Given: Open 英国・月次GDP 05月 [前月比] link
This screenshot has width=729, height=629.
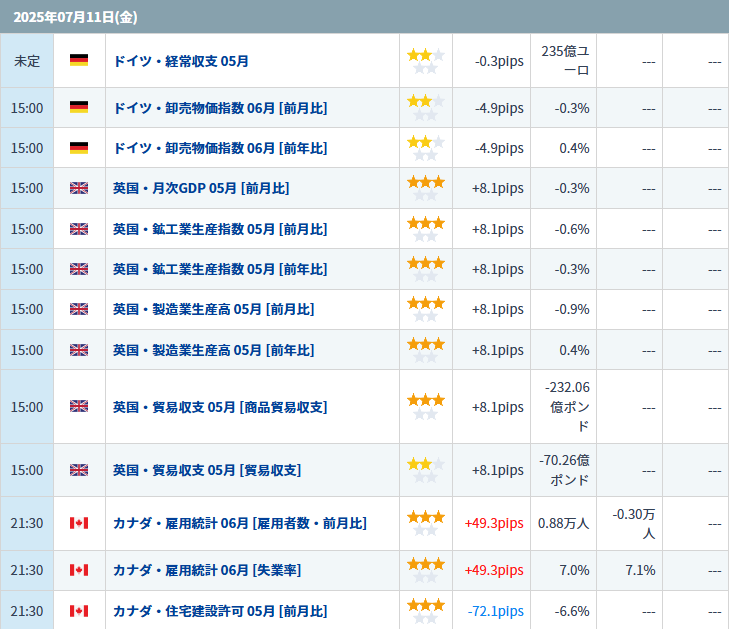Looking at the screenshot, I should coord(201,188).
